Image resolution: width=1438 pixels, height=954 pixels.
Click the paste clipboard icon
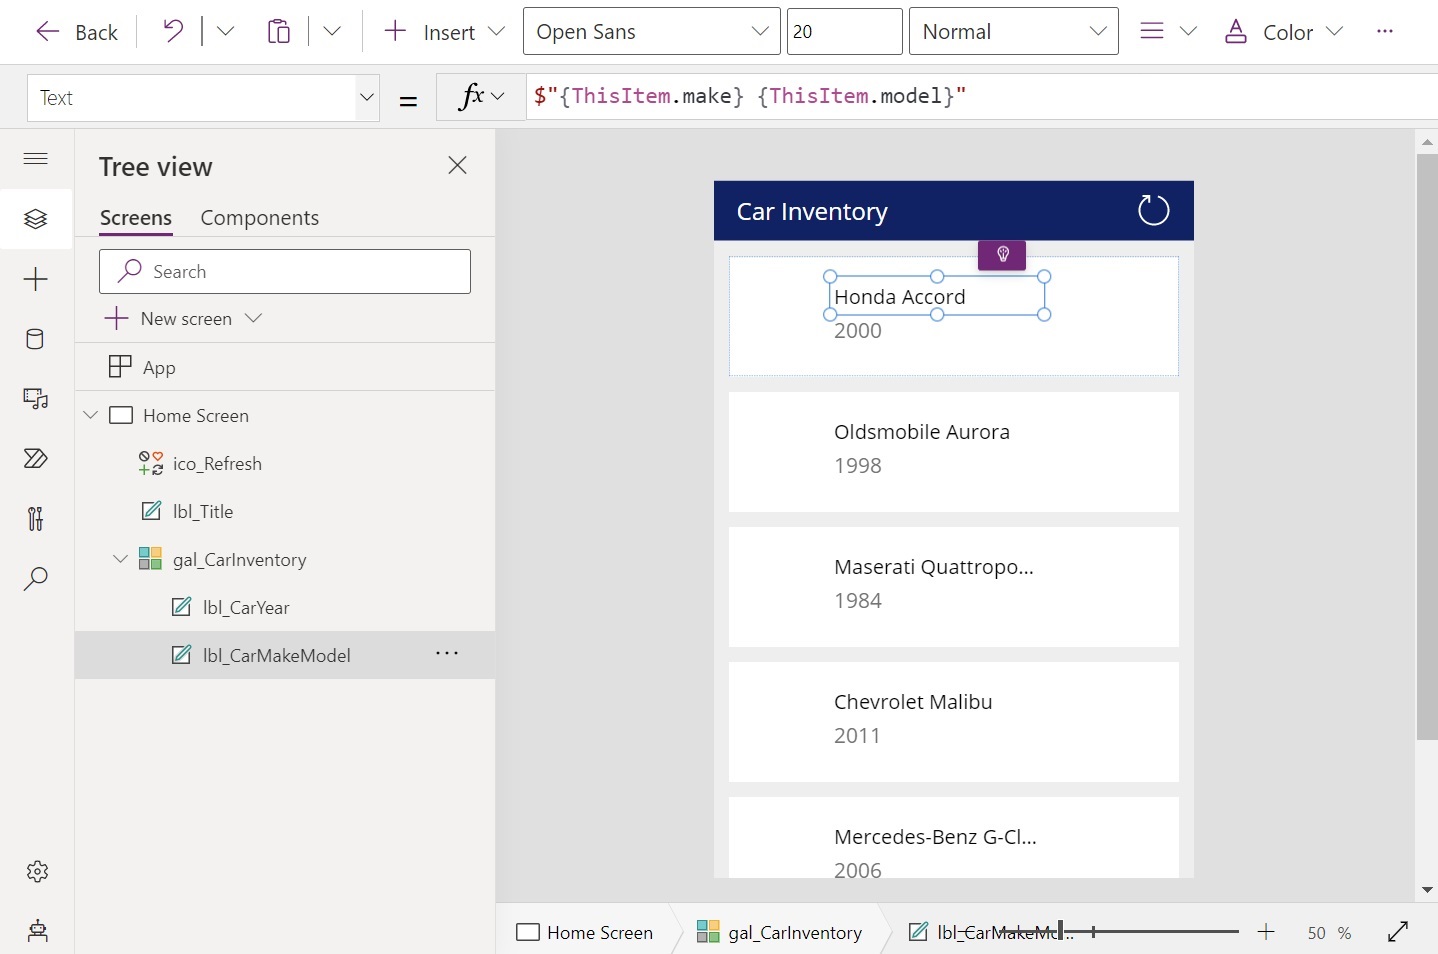tap(279, 32)
